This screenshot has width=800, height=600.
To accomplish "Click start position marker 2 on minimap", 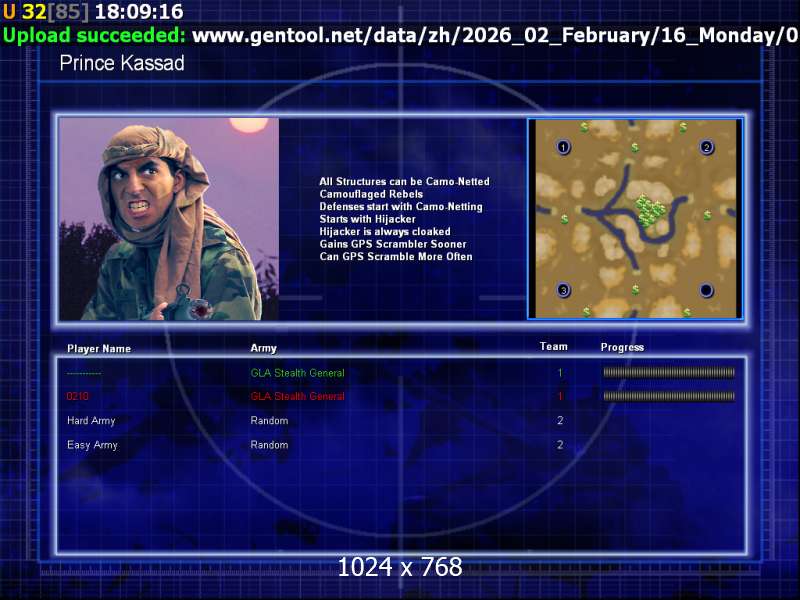I will pyautogui.click(x=706, y=147).
